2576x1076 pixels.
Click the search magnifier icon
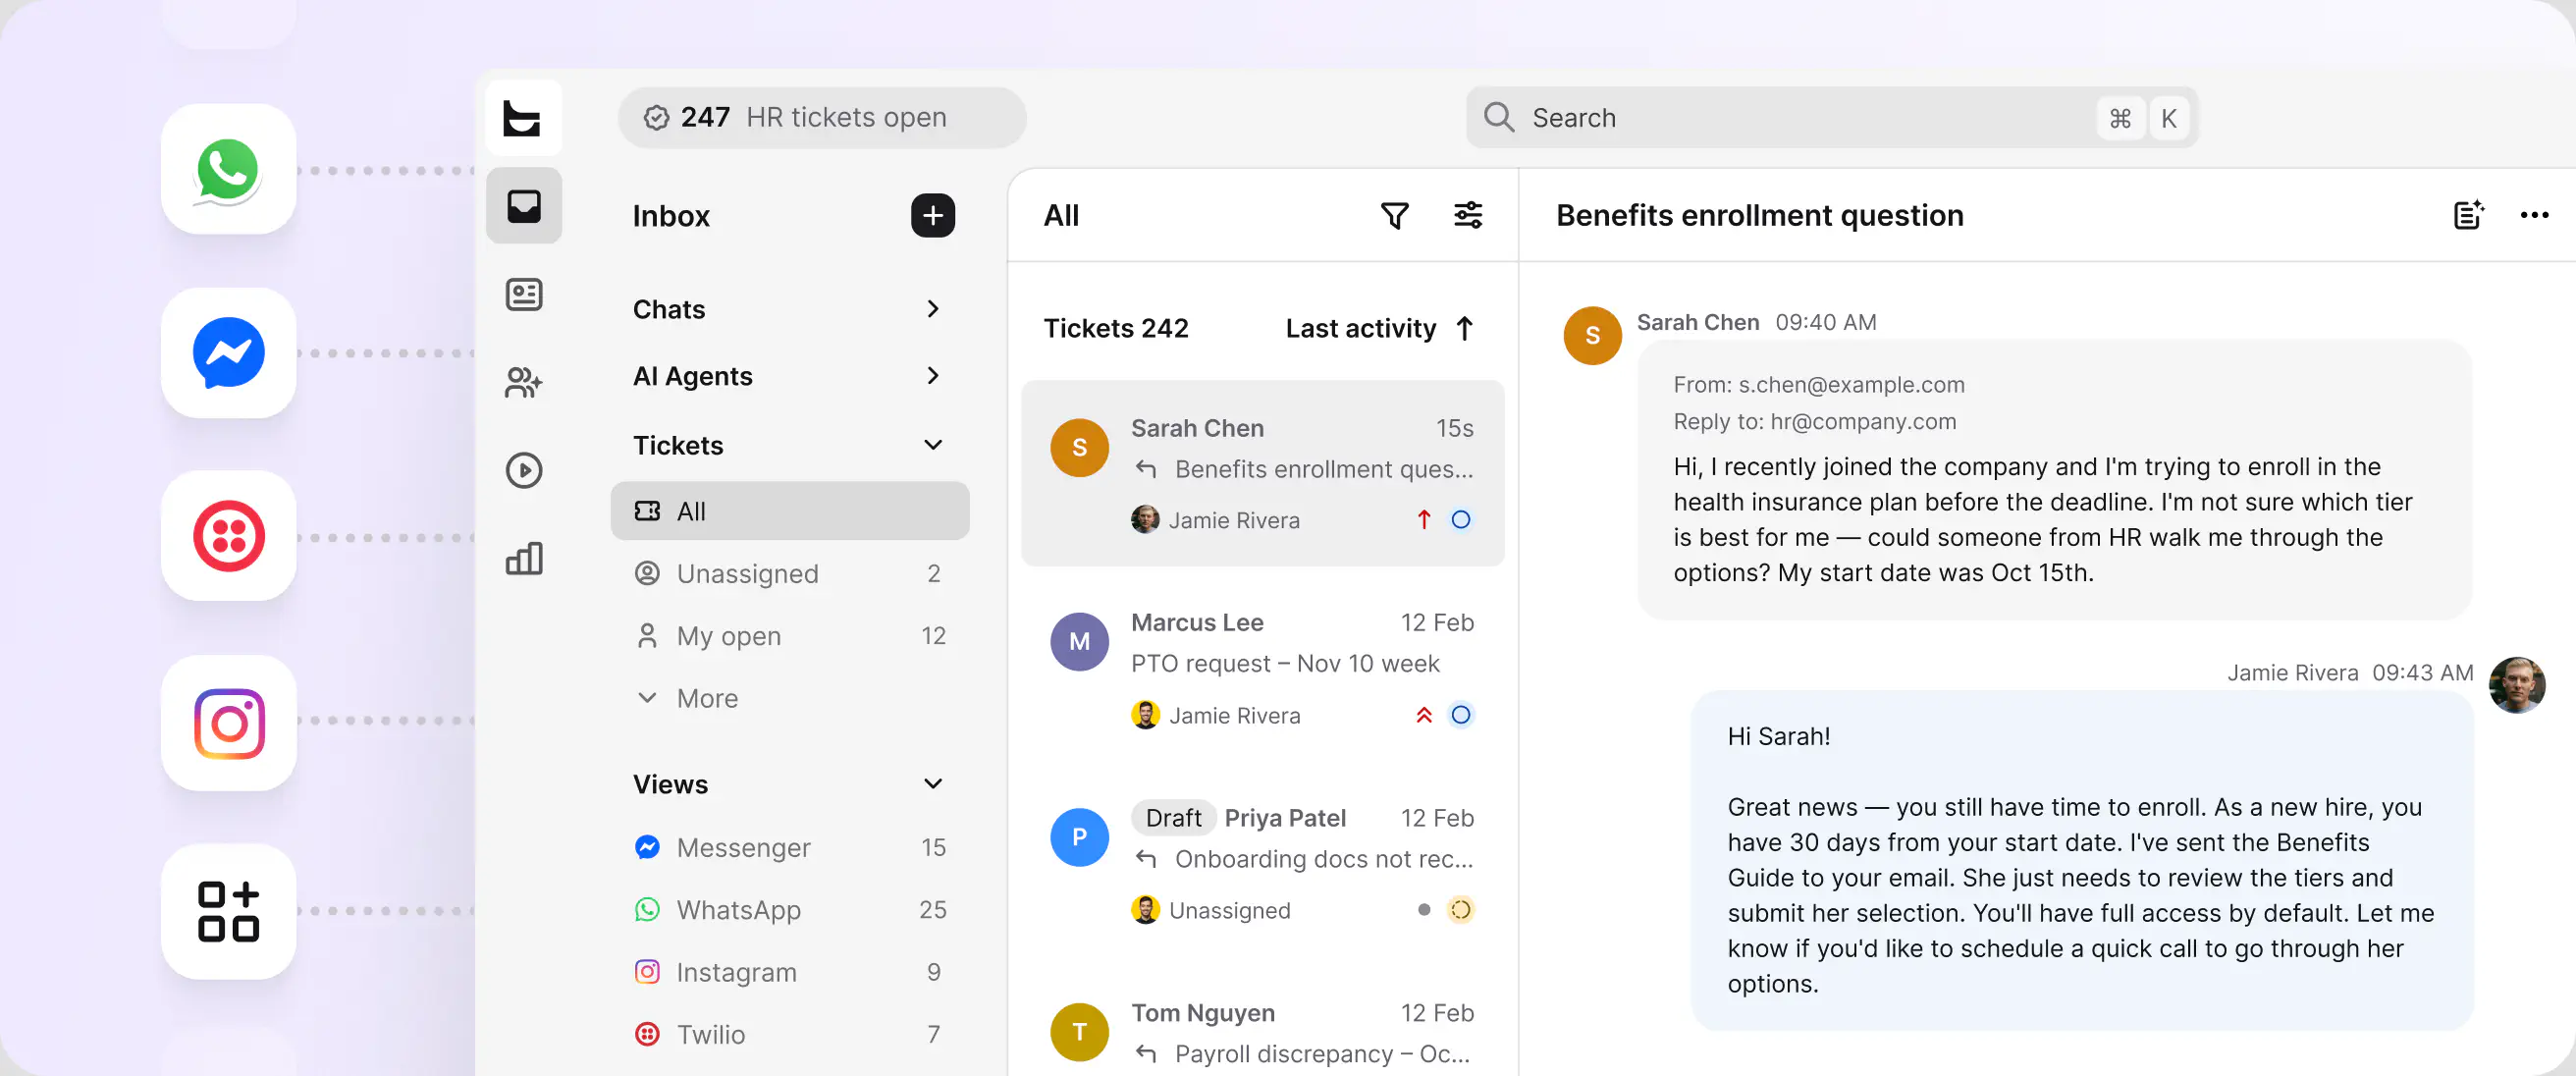(x=1498, y=117)
